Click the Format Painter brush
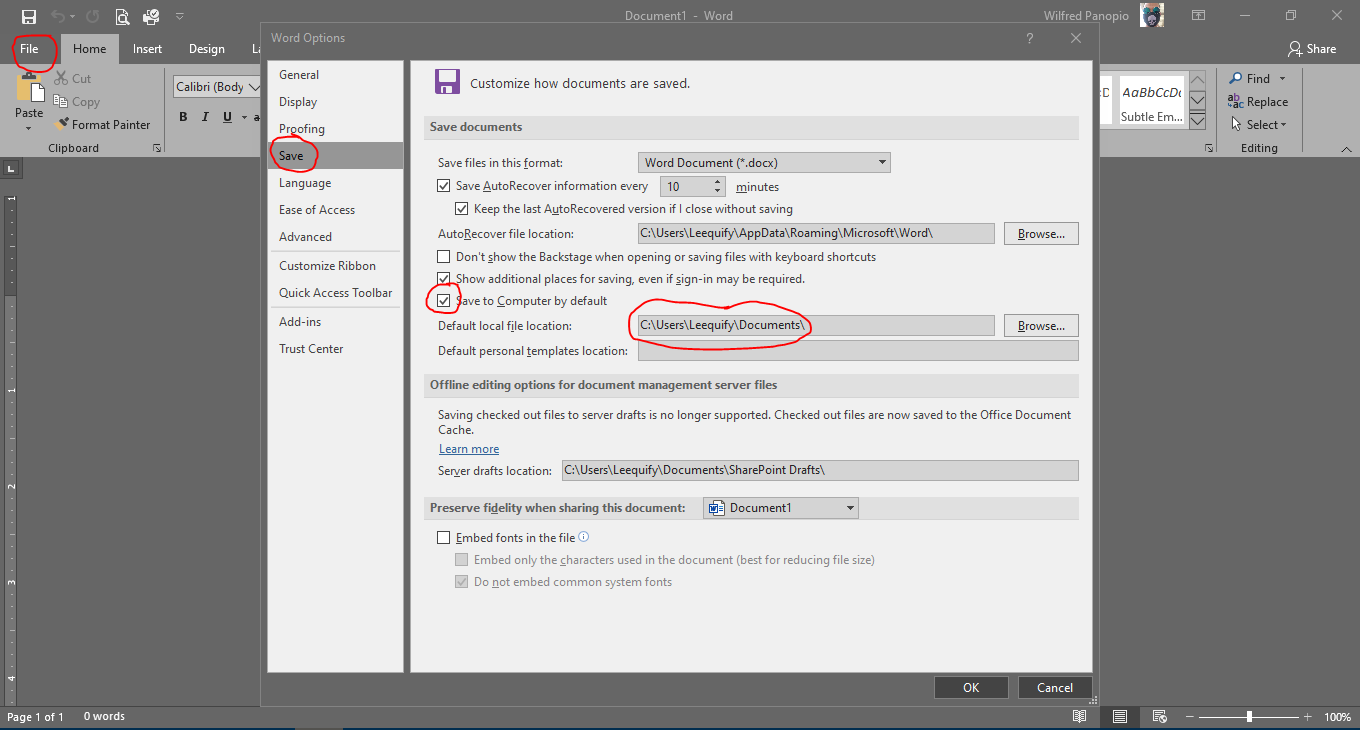The height and width of the screenshot is (730, 1360). coord(61,125)
